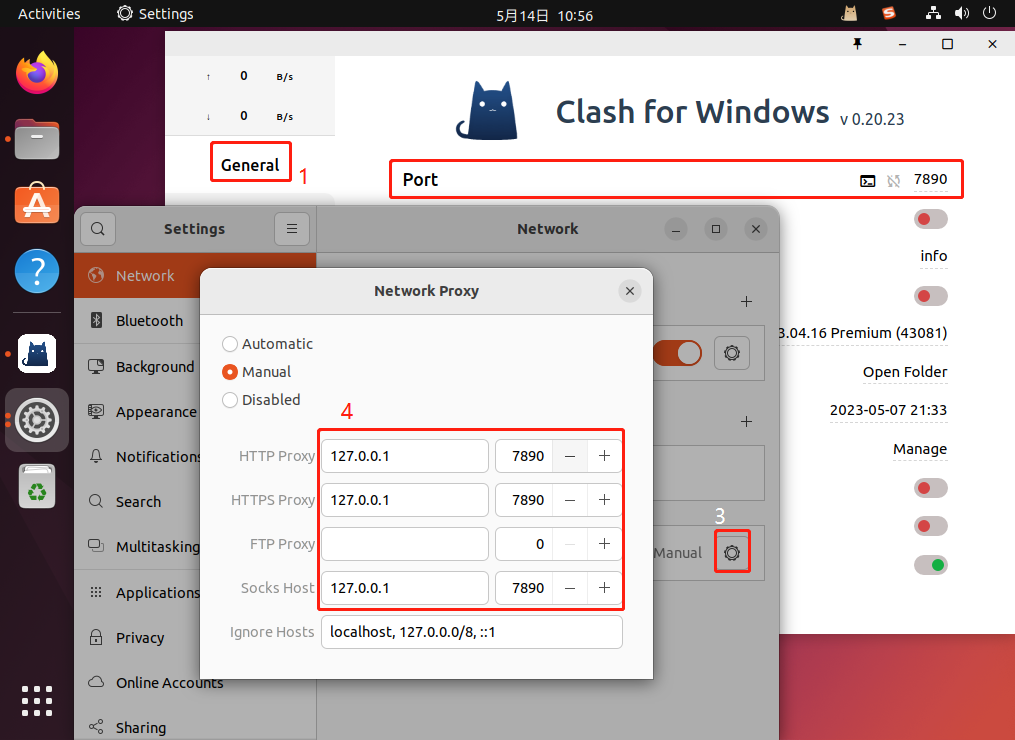
Task: Toggle red switch just below Manage link
Action: coord(931,488)
